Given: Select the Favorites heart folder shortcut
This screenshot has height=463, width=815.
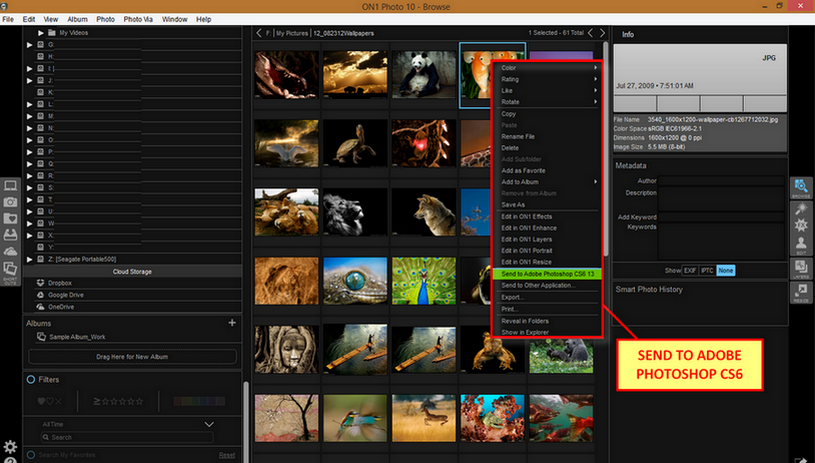Looking at the screenshot, I should point(10,218).
